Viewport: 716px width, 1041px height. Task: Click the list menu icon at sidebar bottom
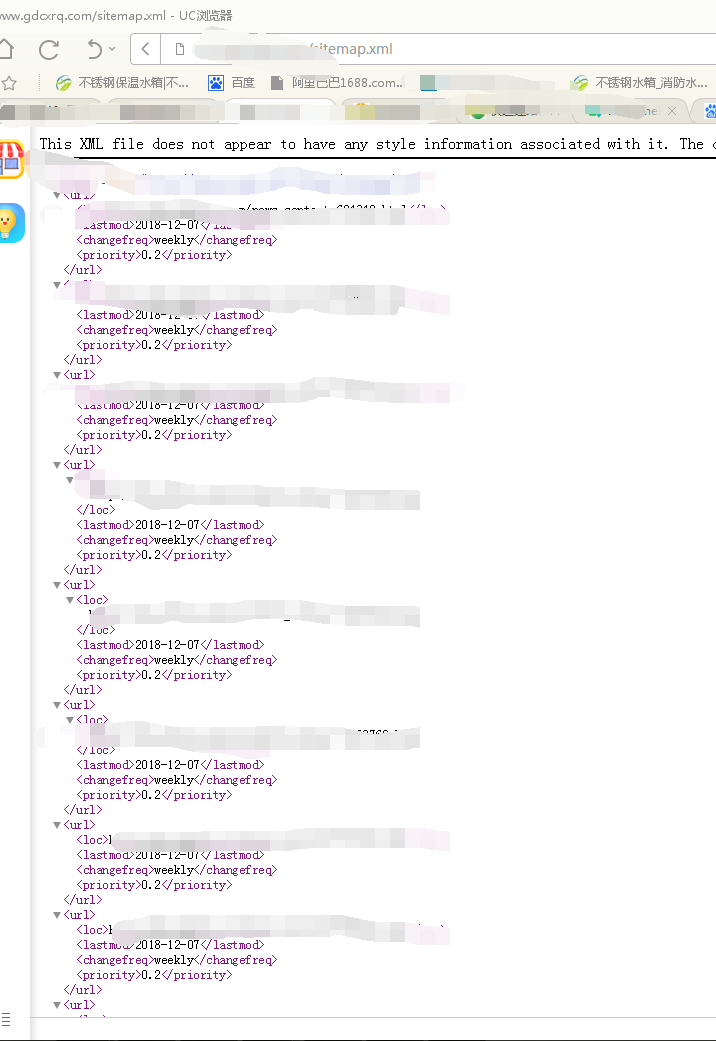click(6, 1017)
